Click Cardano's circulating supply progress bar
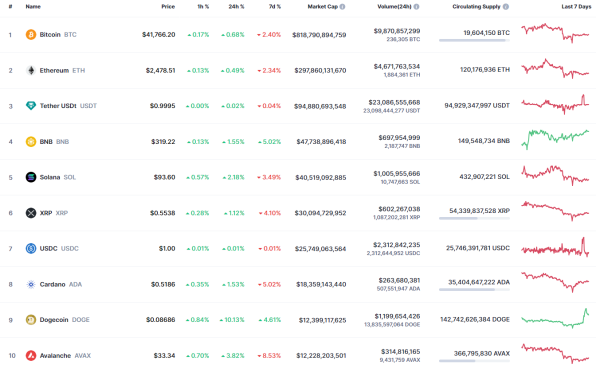Viewport: 600px width, 368px height. coord(474,290)
